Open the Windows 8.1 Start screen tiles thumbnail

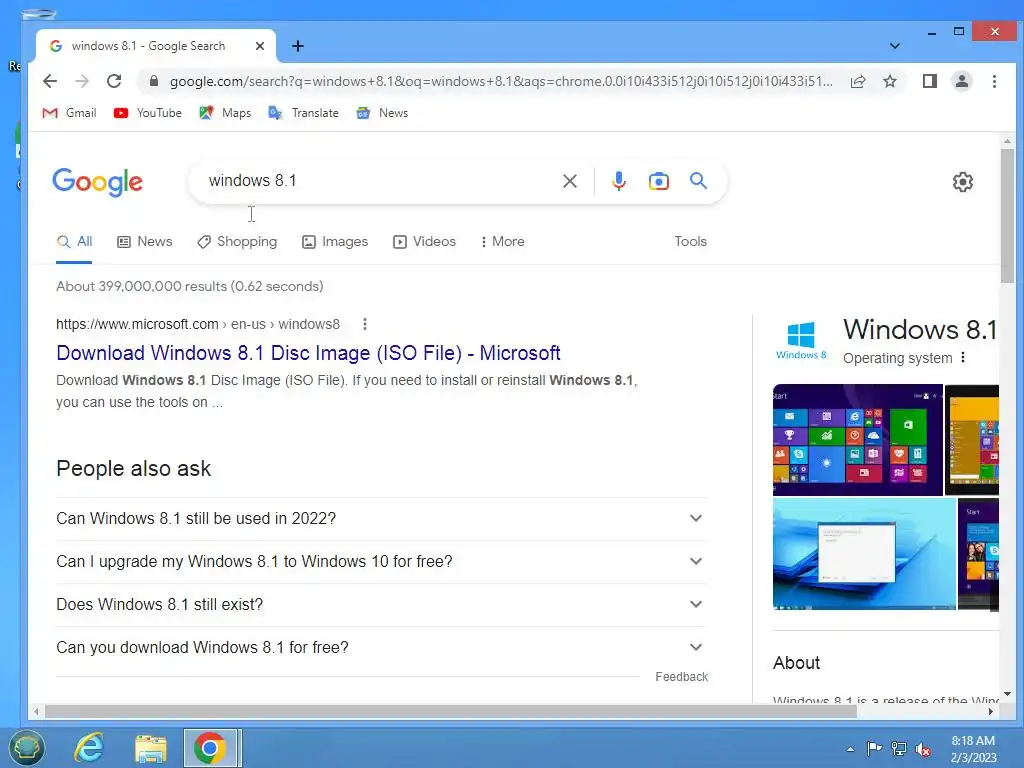coord(857,440)
